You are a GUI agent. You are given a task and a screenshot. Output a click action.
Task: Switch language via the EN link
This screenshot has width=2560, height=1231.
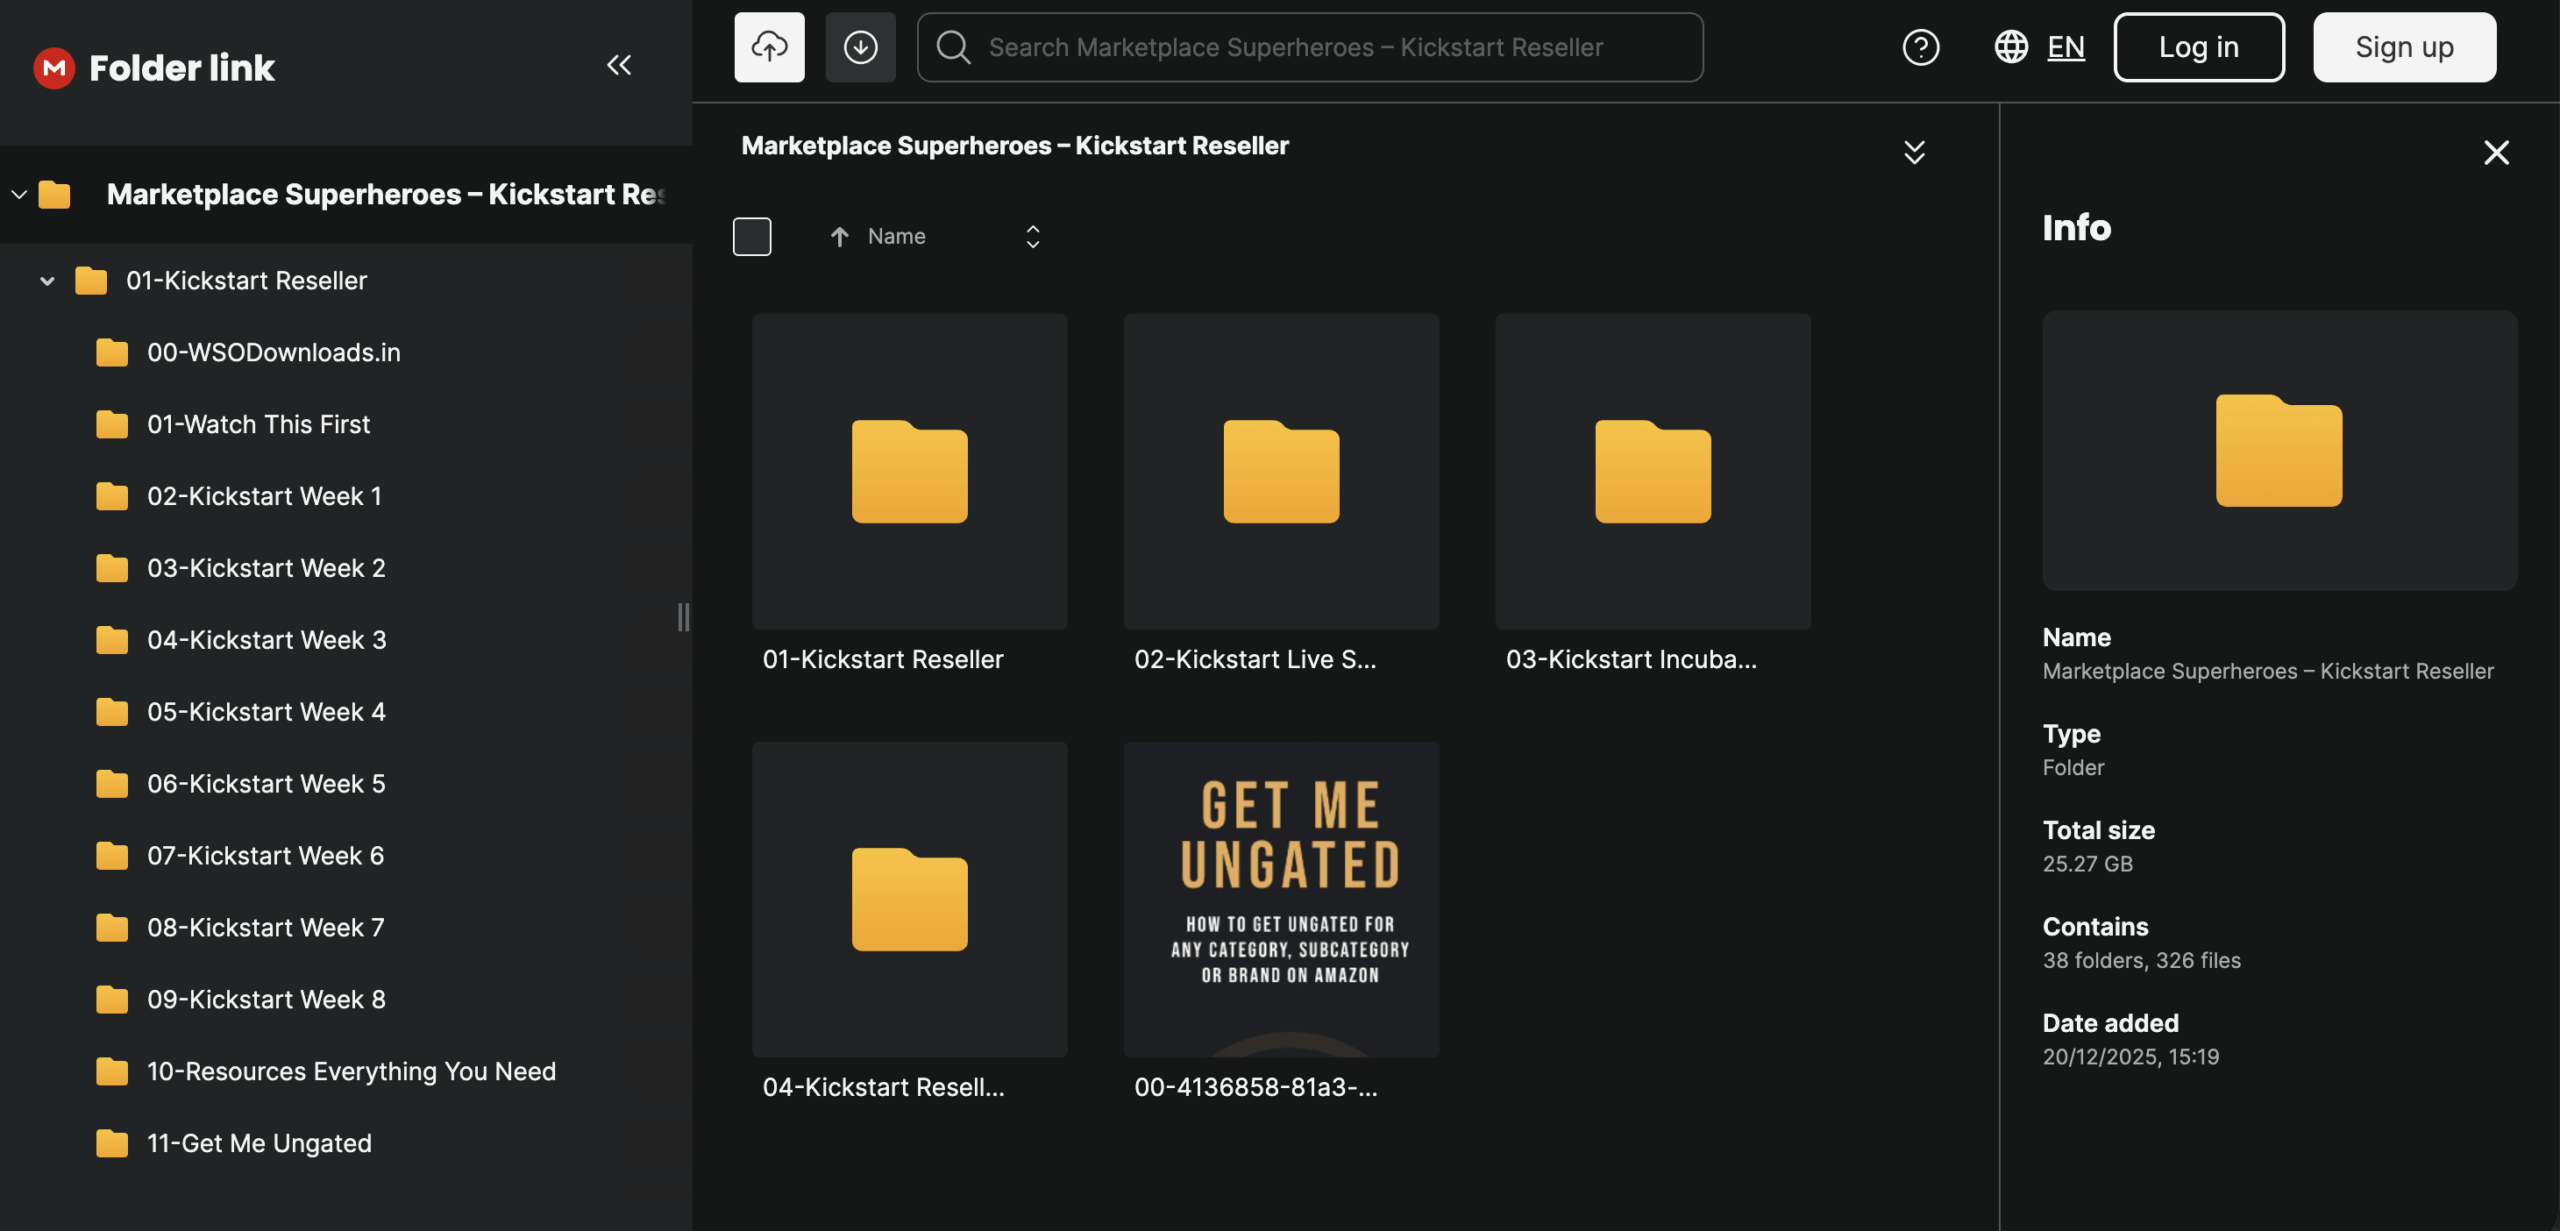coord(2065,47)
